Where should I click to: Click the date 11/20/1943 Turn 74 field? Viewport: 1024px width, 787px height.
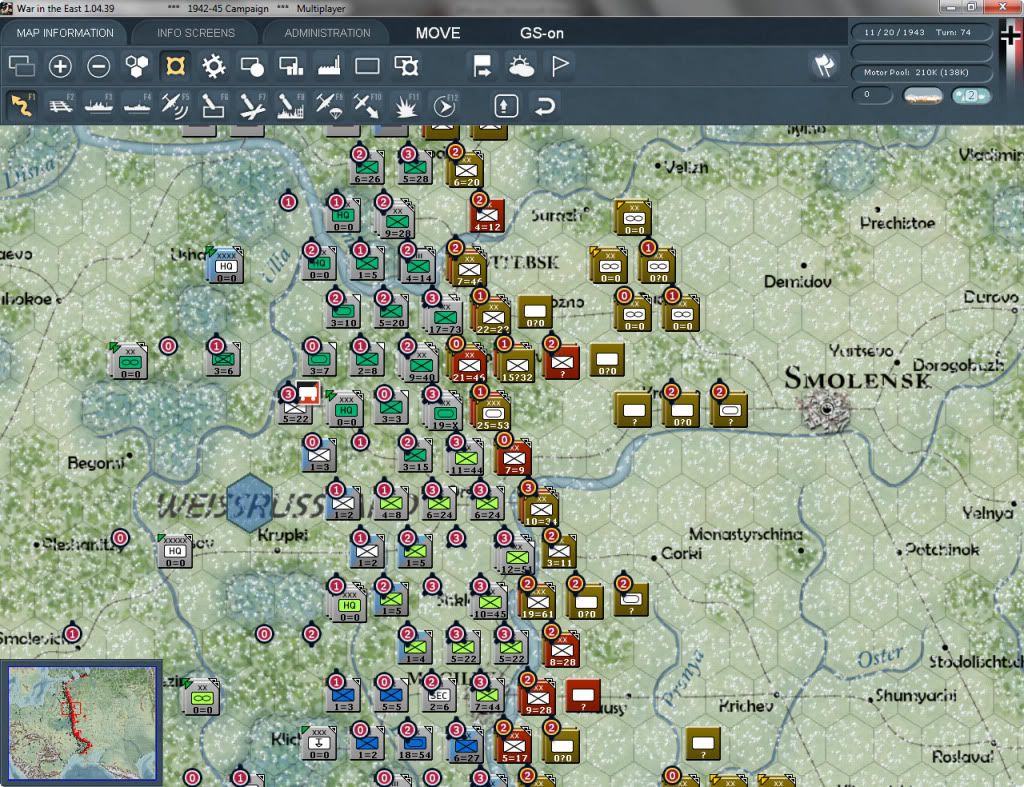point(921,32)
